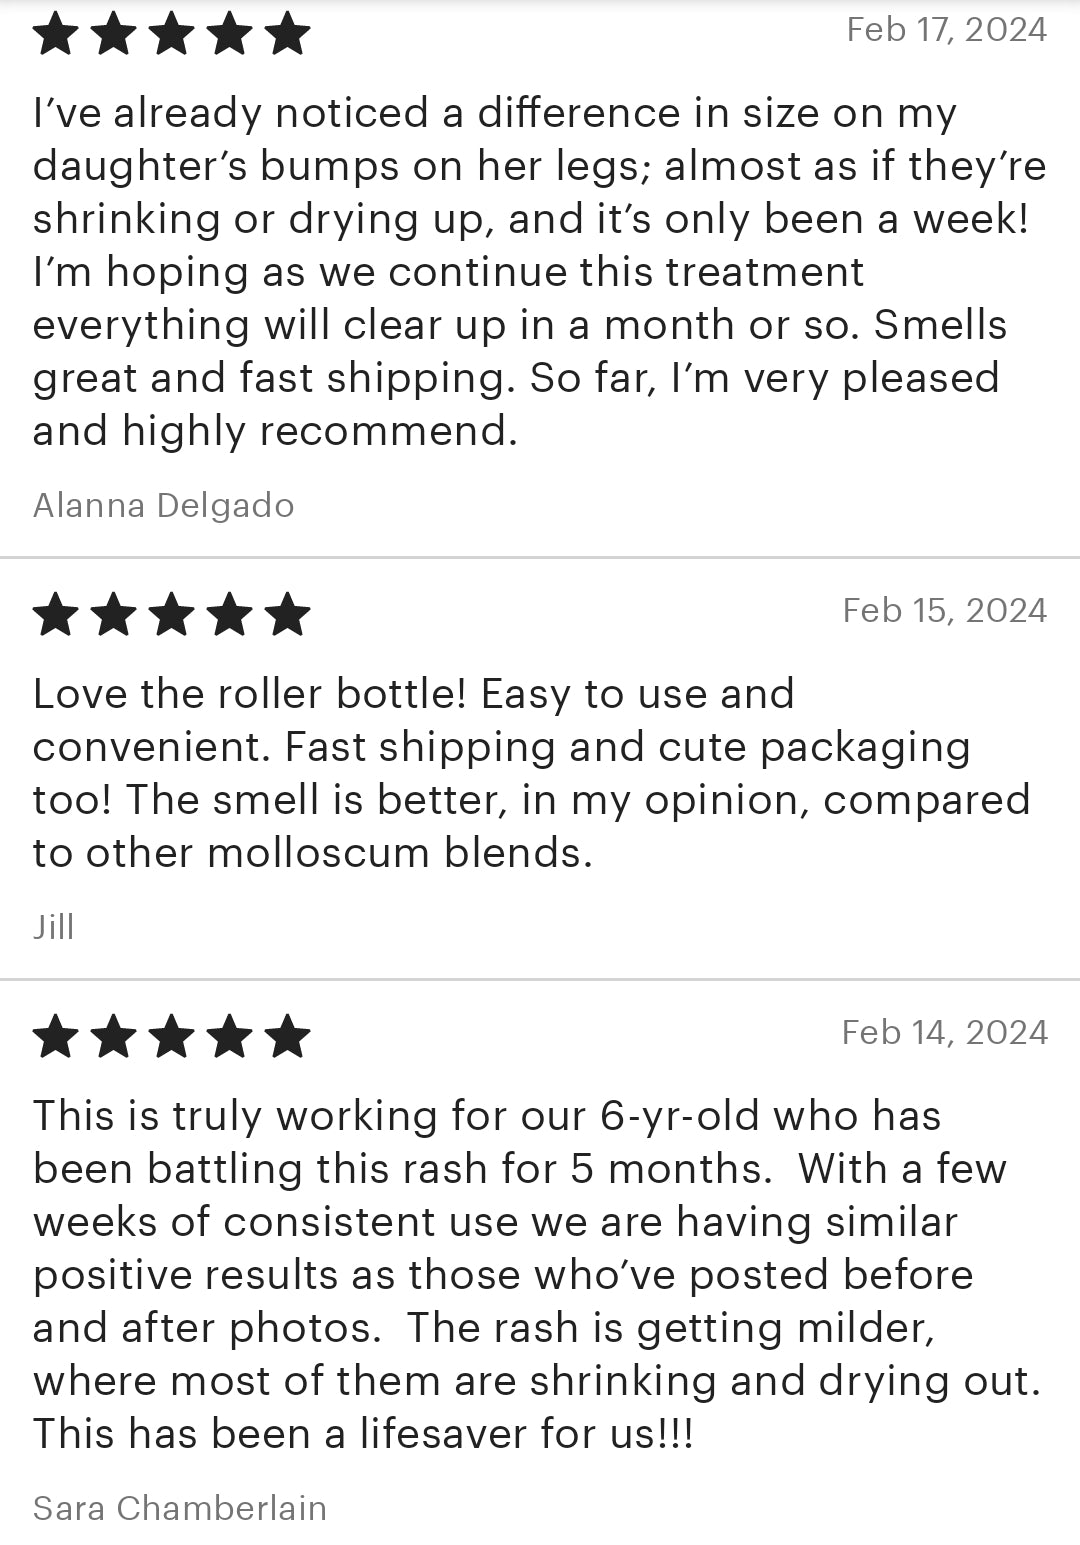Tap the second star on the Feb 15 review
Screen dimensions: 1080x1545
click(113, 614)
